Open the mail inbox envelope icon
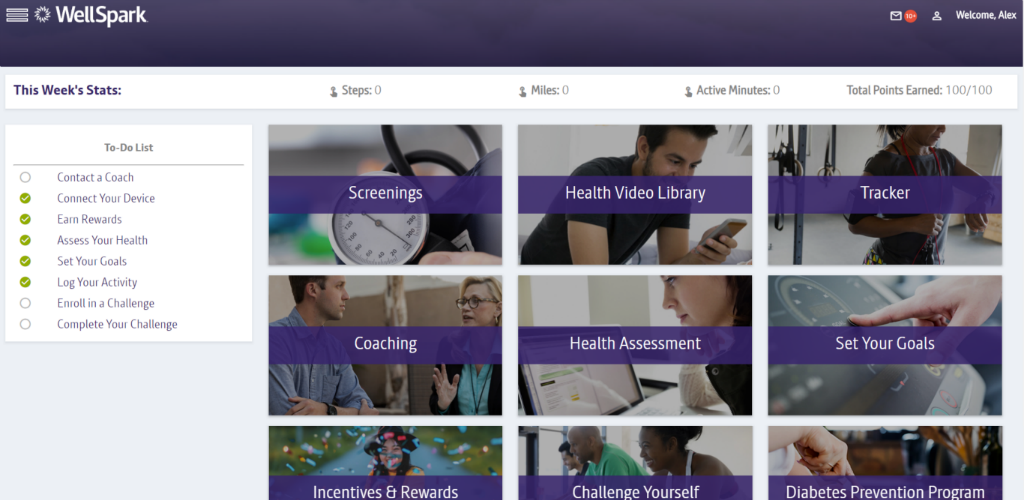The image size is (1024, 500). point(896,16)
